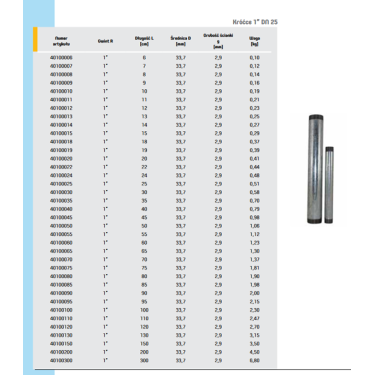The image size is (375, 375).
Task: Select the 'Waga [kg]' column header
Action: 255,41
